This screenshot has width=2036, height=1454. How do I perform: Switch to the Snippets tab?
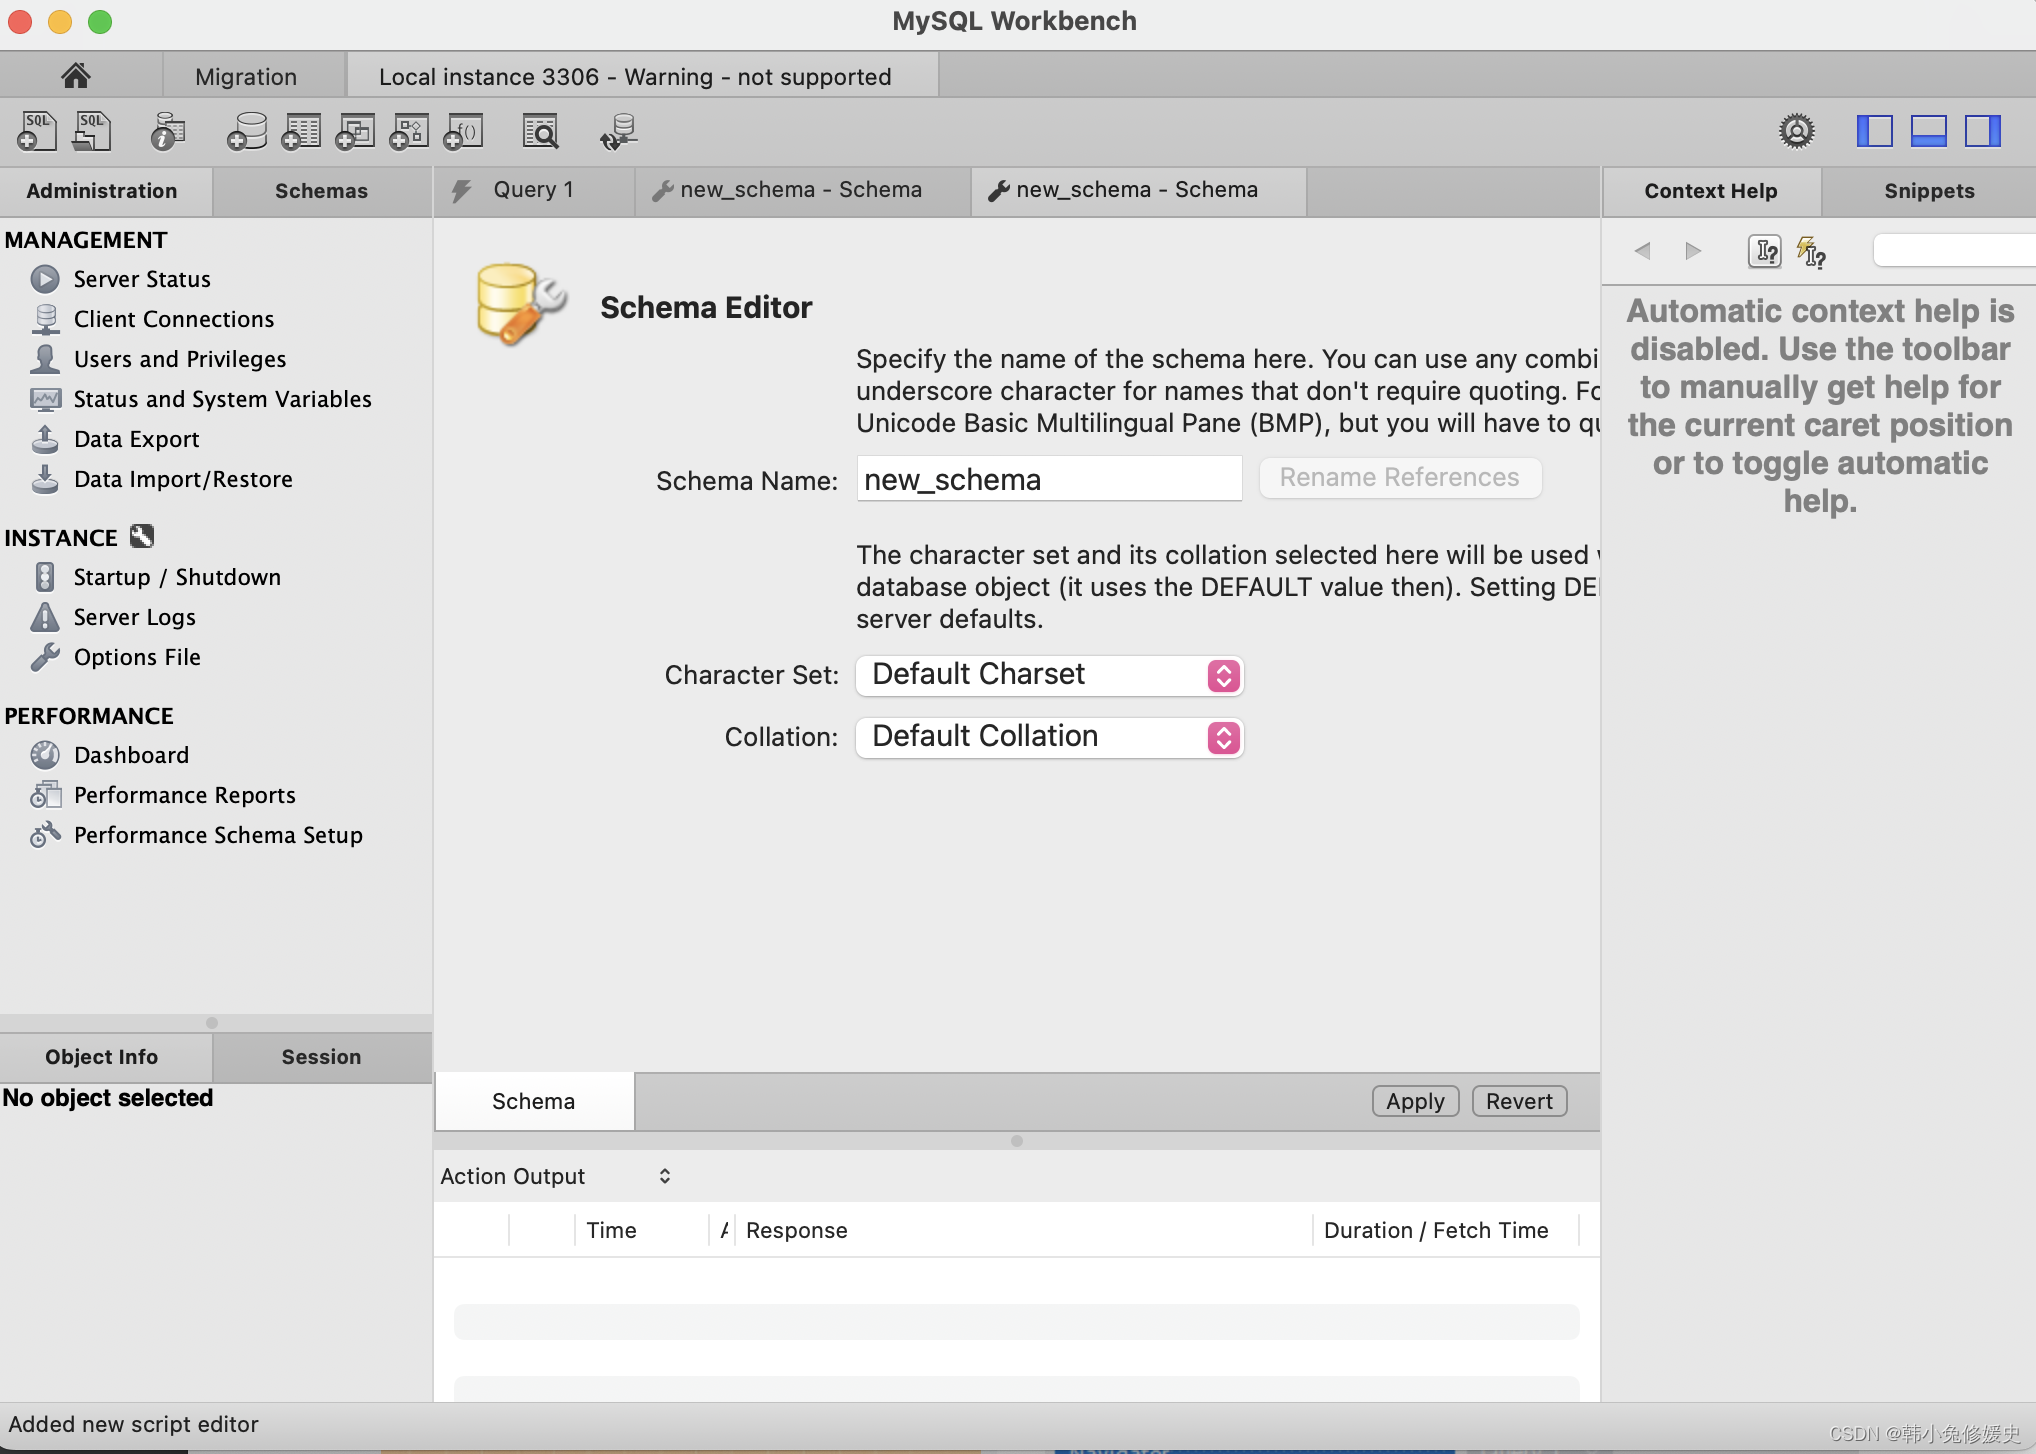click(1928, 191)
